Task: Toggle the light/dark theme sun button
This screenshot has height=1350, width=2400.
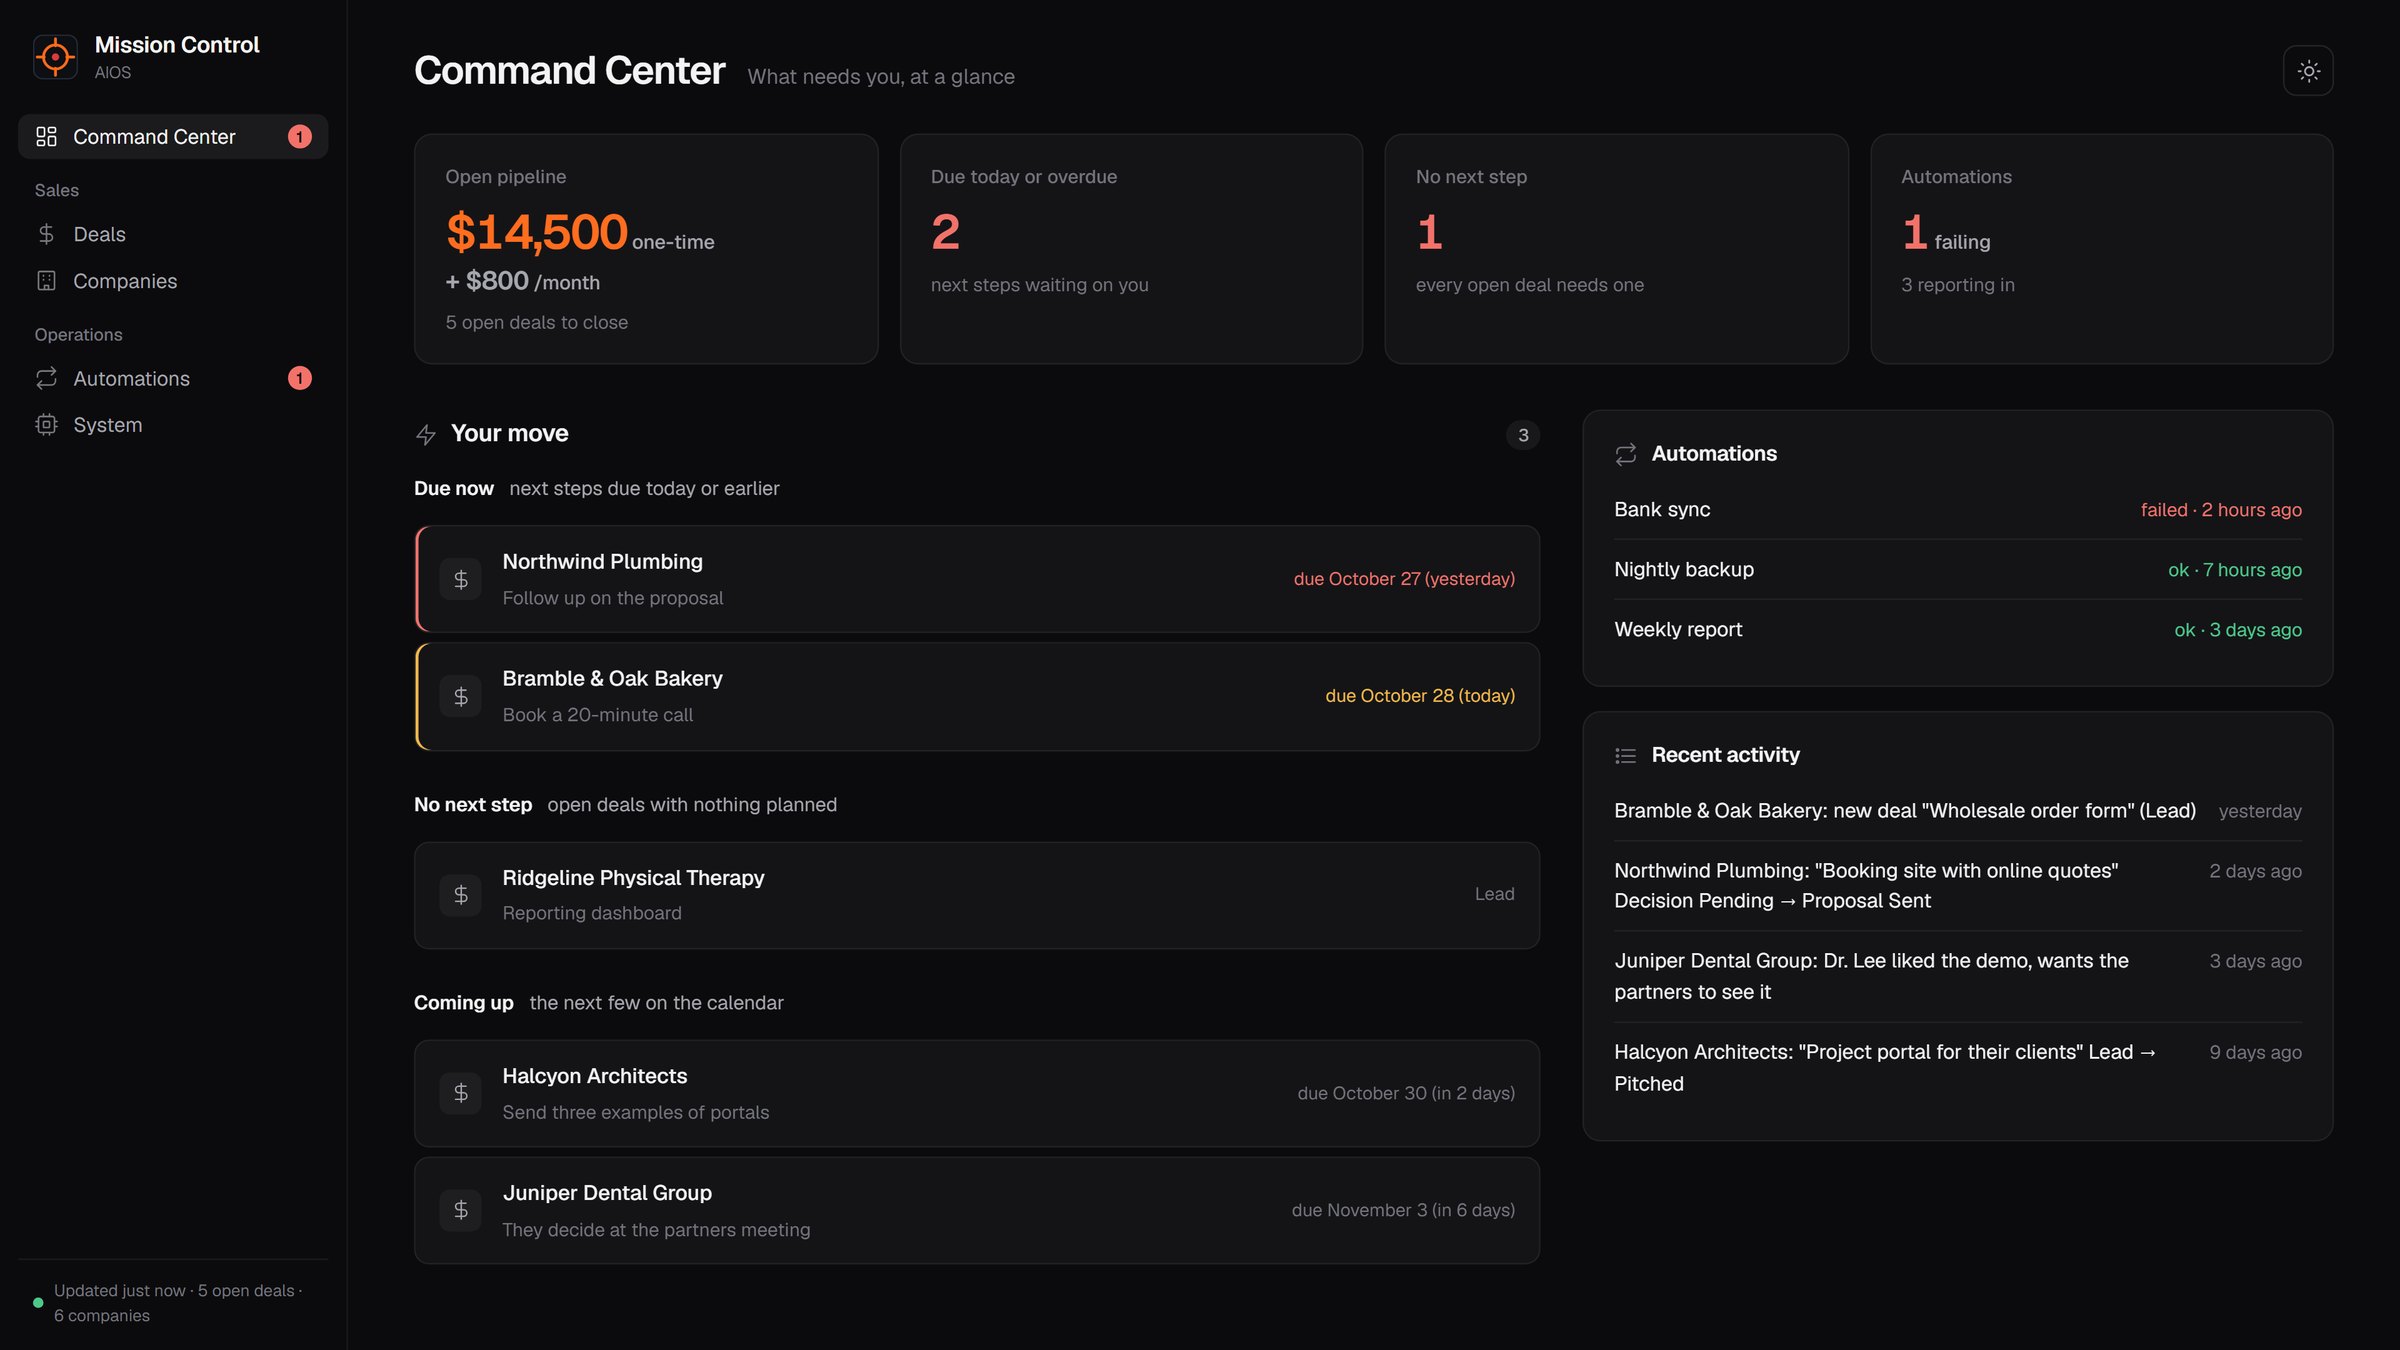Action: tap(2308, 71)
